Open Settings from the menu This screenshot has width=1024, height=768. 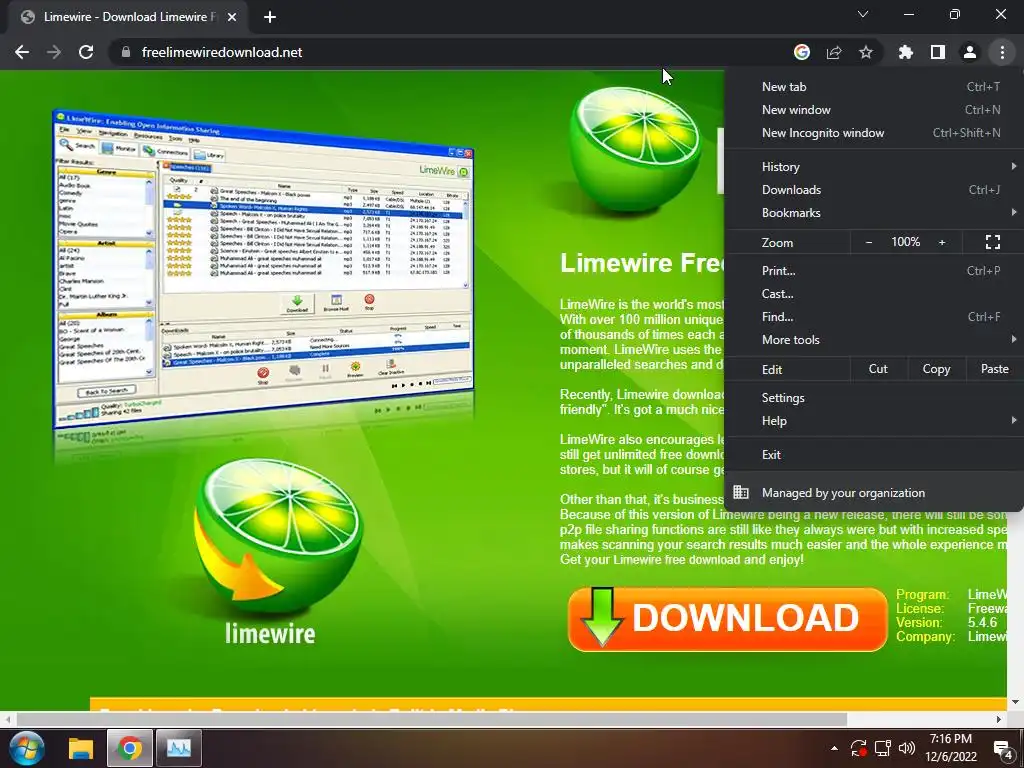tap(874, 398)
